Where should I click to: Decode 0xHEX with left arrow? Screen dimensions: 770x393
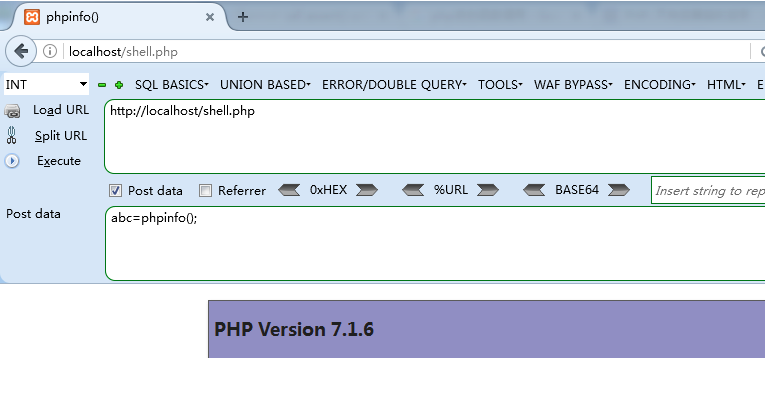pos(289,190)
